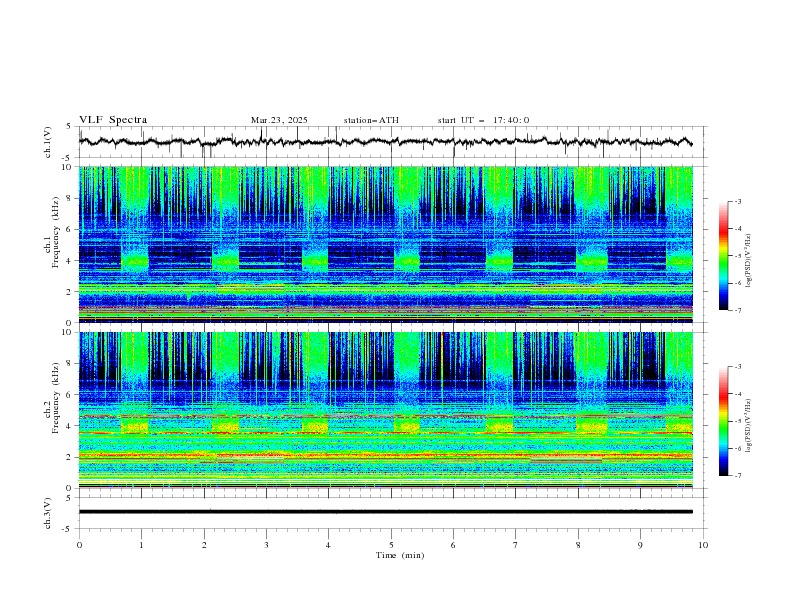This screenshot has width=792, height=612.
Task: Click the flat ch.3 voltage trace
Action: (x=385, y=512)
